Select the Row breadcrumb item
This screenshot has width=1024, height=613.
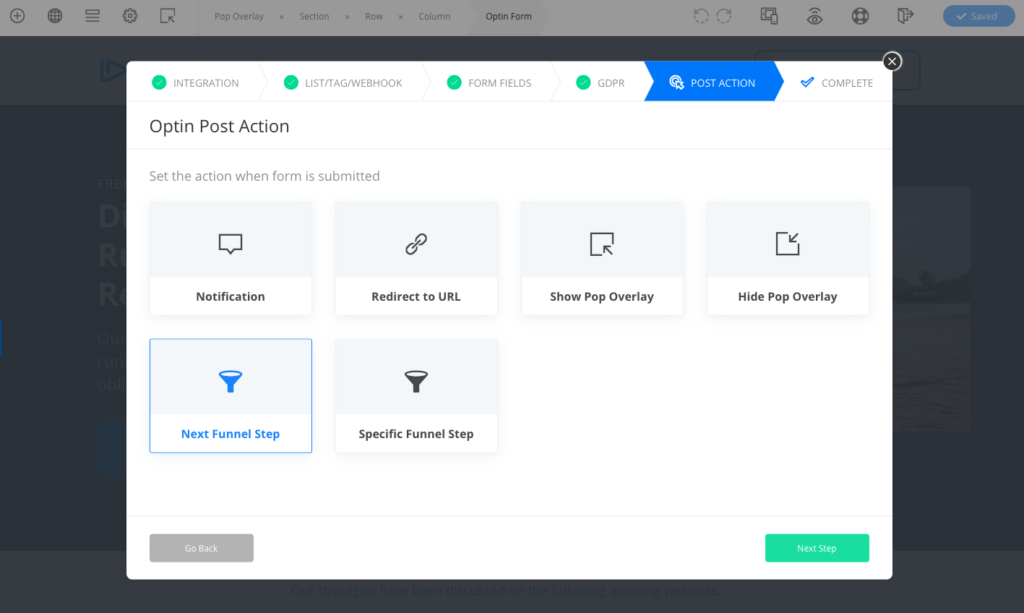[x=372, y=16]
